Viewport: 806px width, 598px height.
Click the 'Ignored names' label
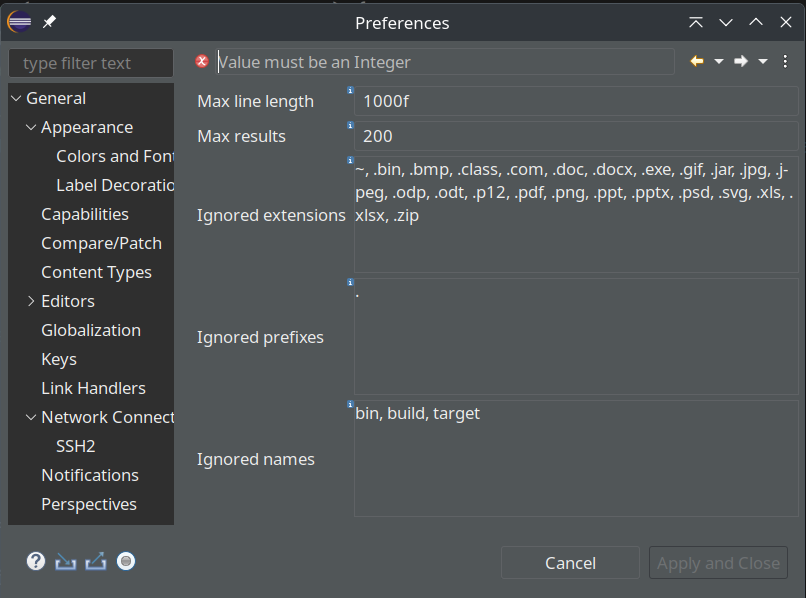255,459
